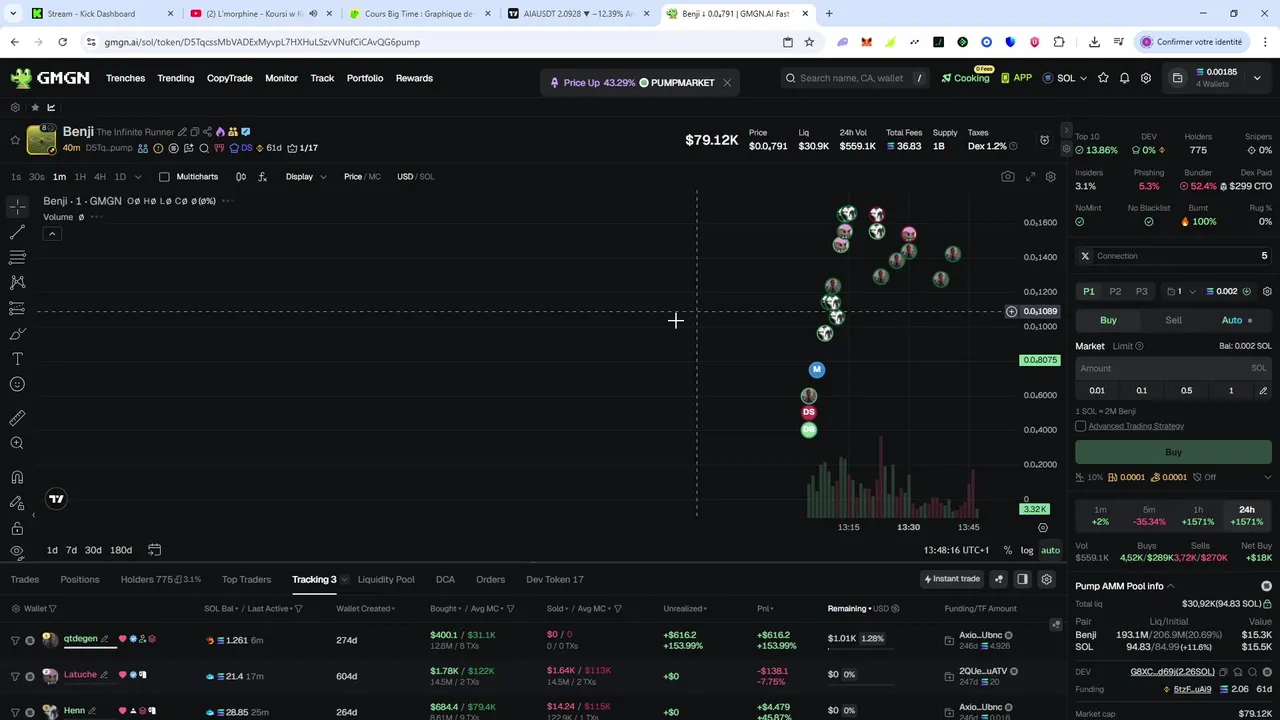Screen dimensions: 1280x720
Task: Click the X Connection icon
Action: point(1085,256)
